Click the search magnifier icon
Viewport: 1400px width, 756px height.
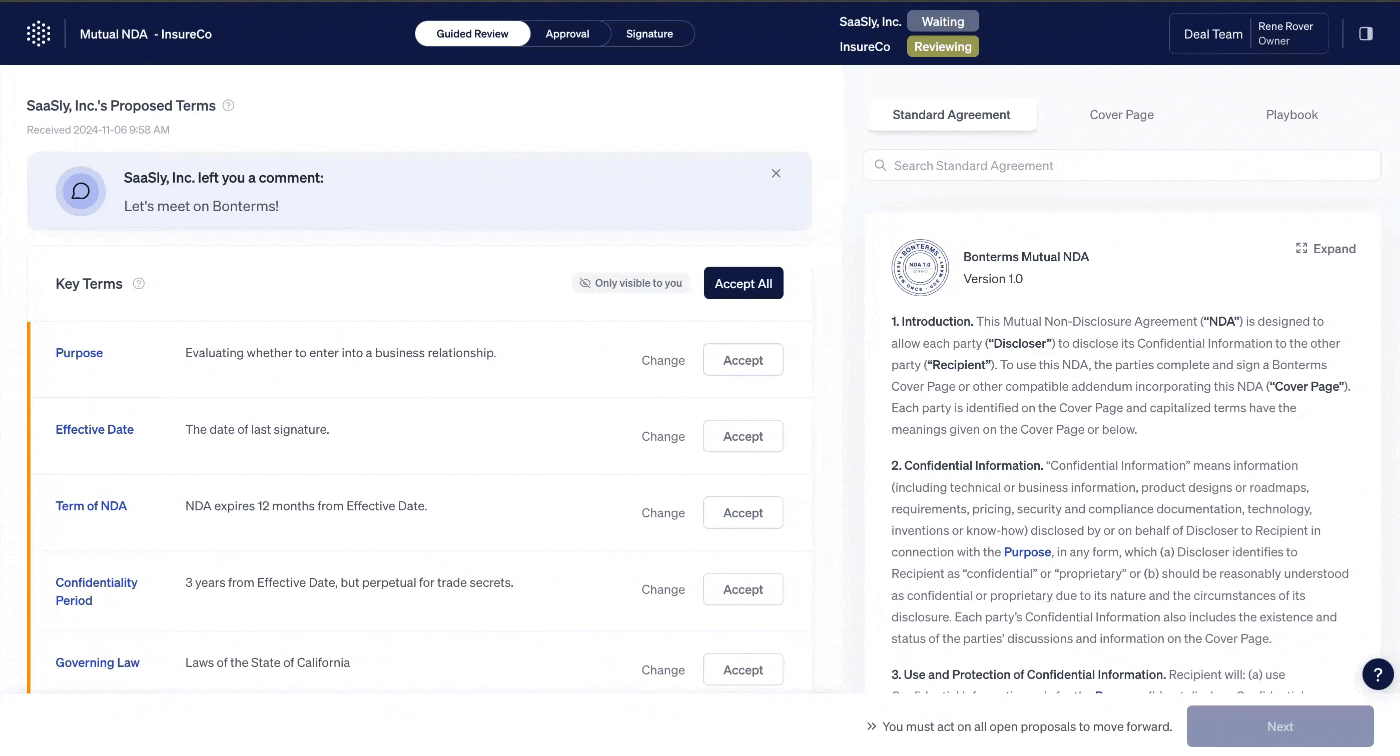pos(881,165)
